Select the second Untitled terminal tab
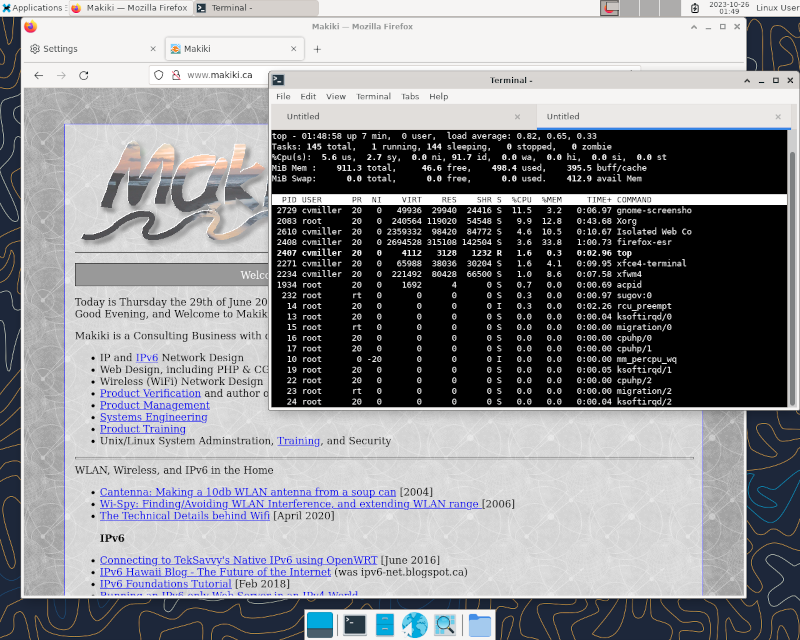This screenshot has width=800, height=640. point(664,117)
